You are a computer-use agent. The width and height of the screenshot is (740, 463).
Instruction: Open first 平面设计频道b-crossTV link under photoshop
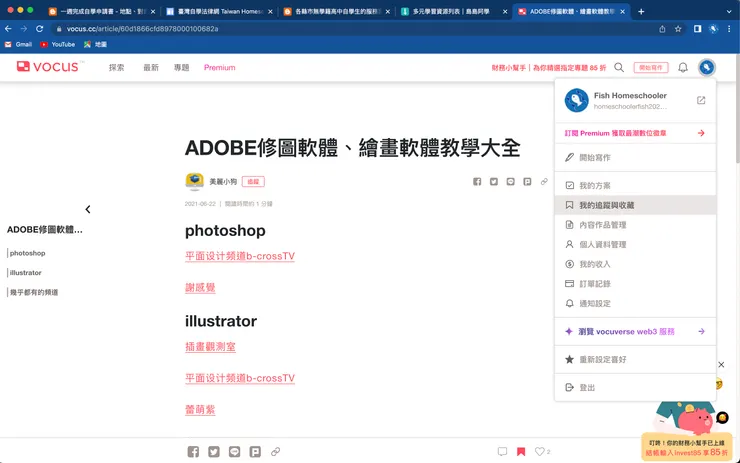pos(240,256)
